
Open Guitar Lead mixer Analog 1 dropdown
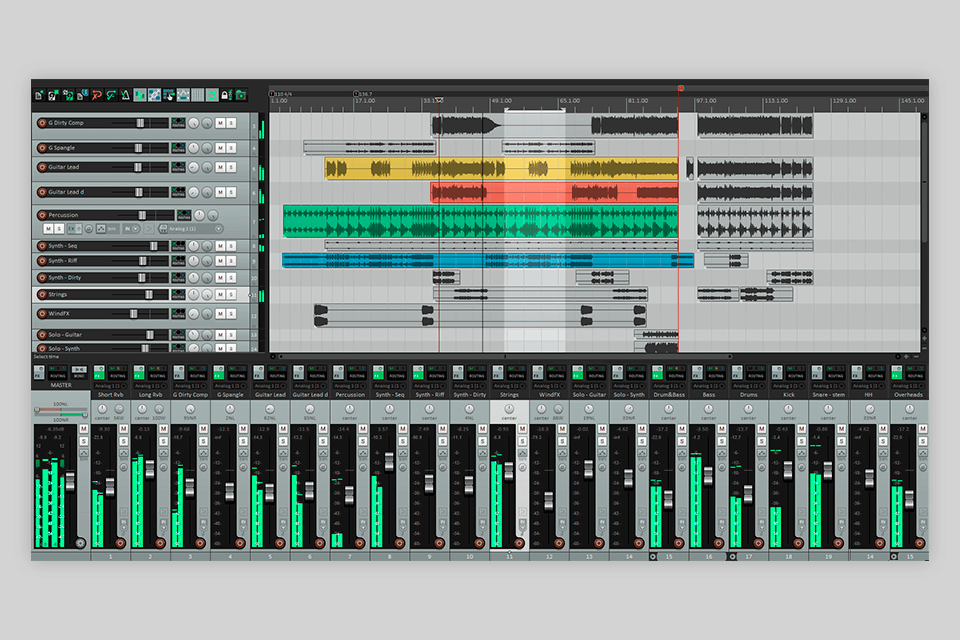click(x=270, y=386)
